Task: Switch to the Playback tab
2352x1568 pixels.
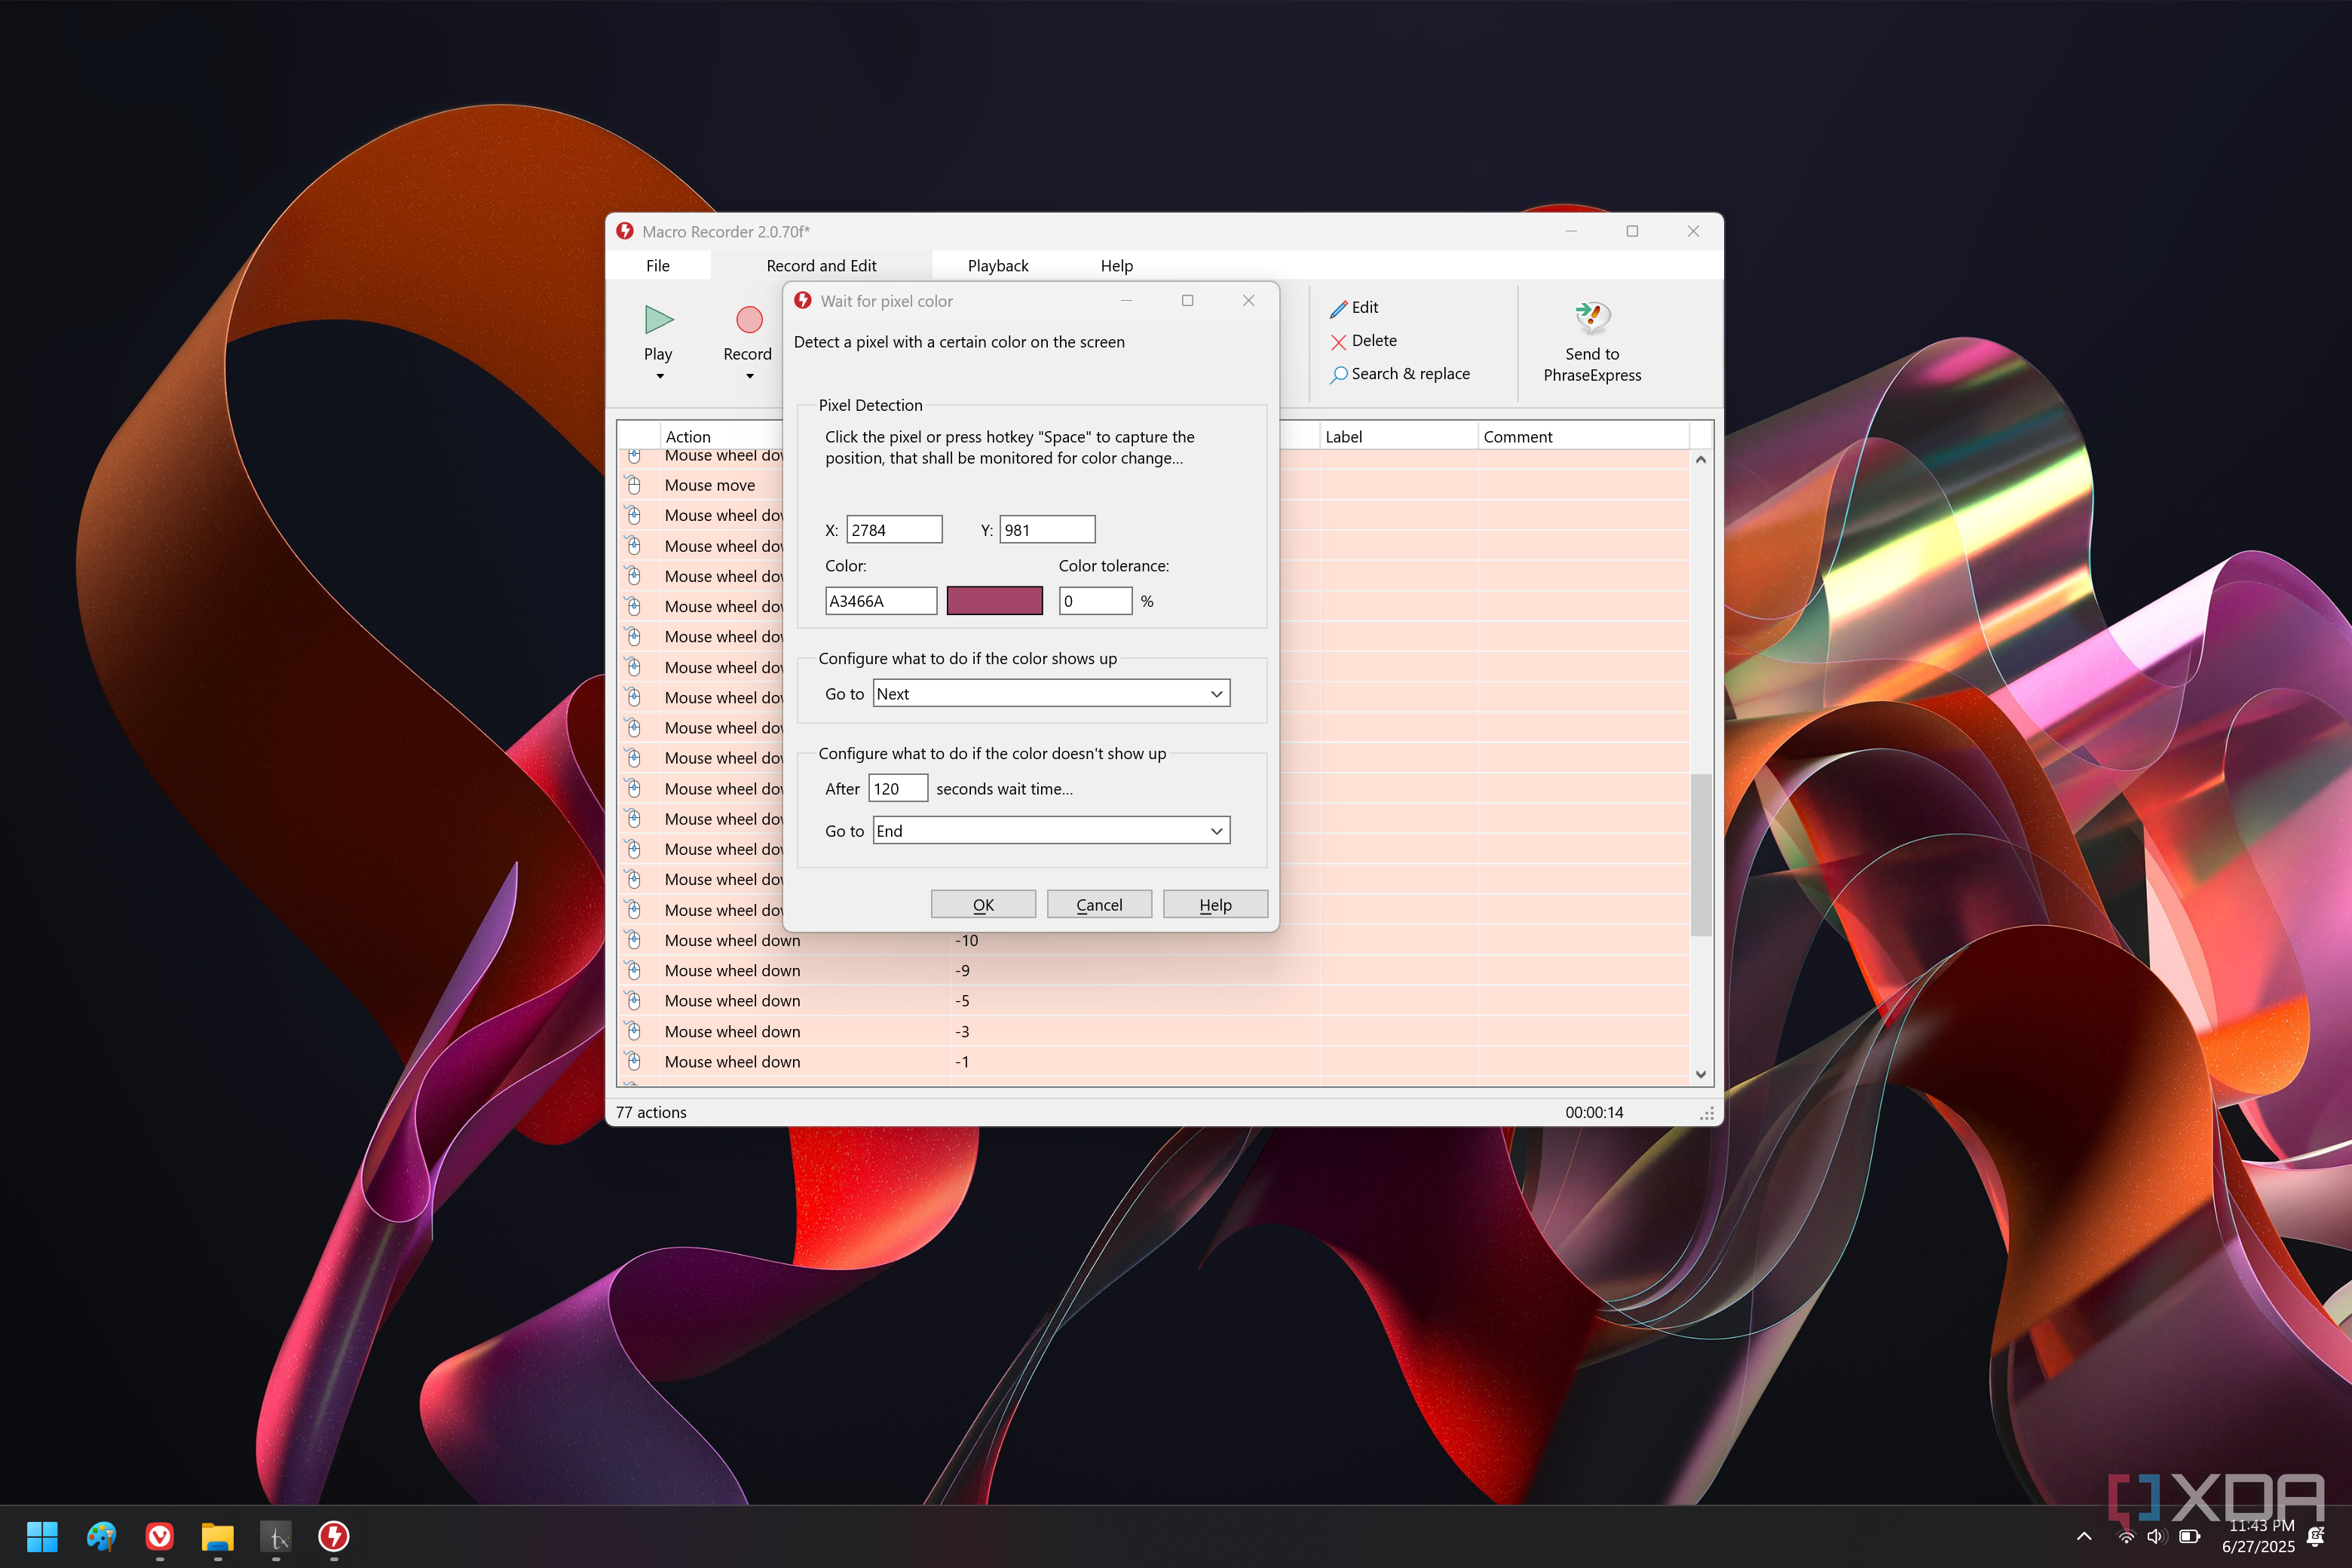Action: tap(997, 266)
